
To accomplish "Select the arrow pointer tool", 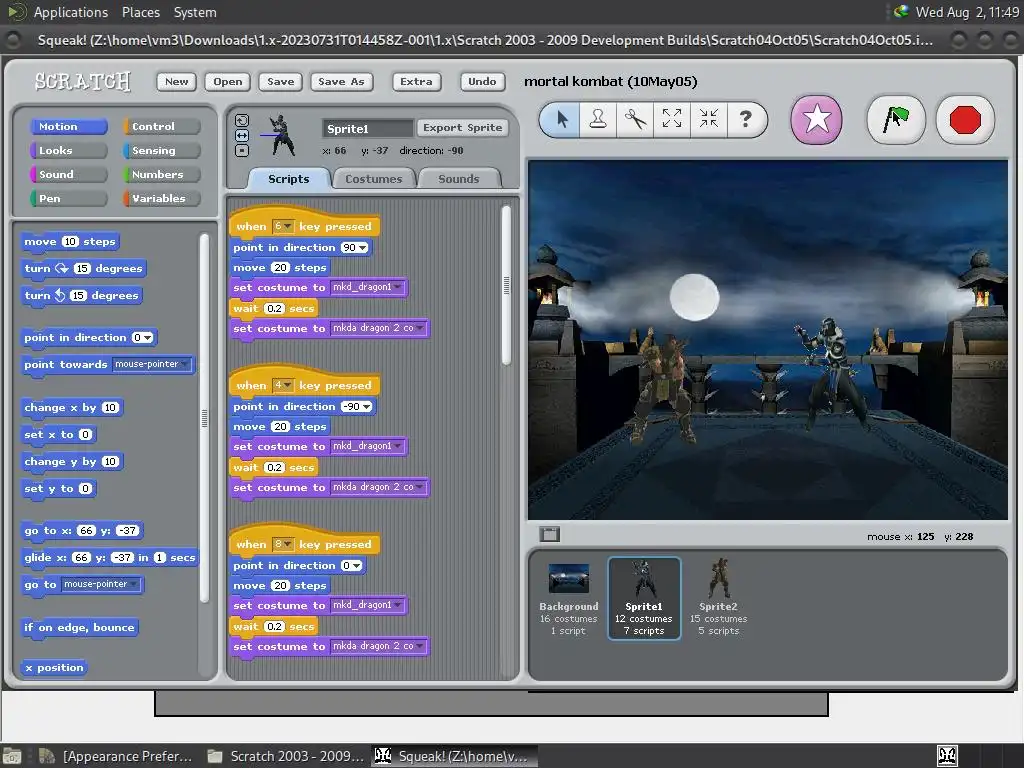I will click(x=561, y=120).
